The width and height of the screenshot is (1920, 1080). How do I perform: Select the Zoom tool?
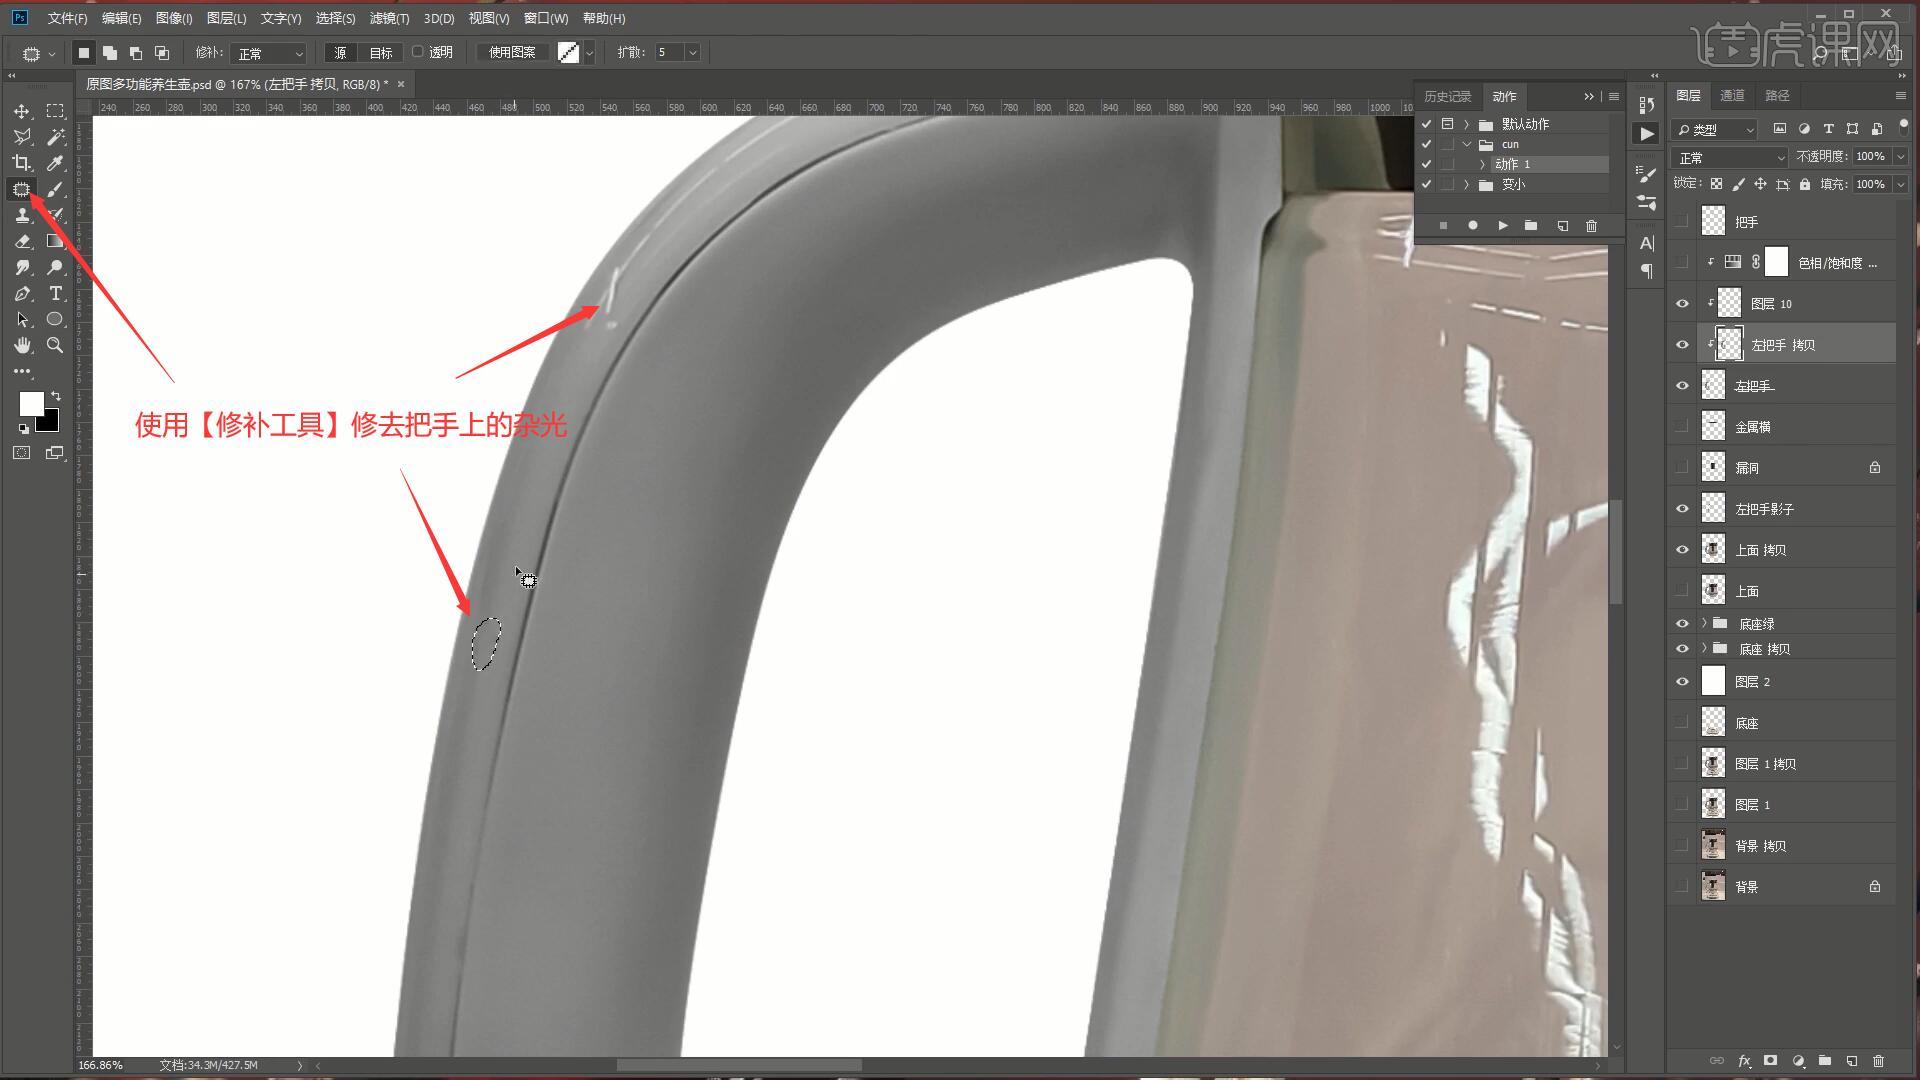pos(55,345)
